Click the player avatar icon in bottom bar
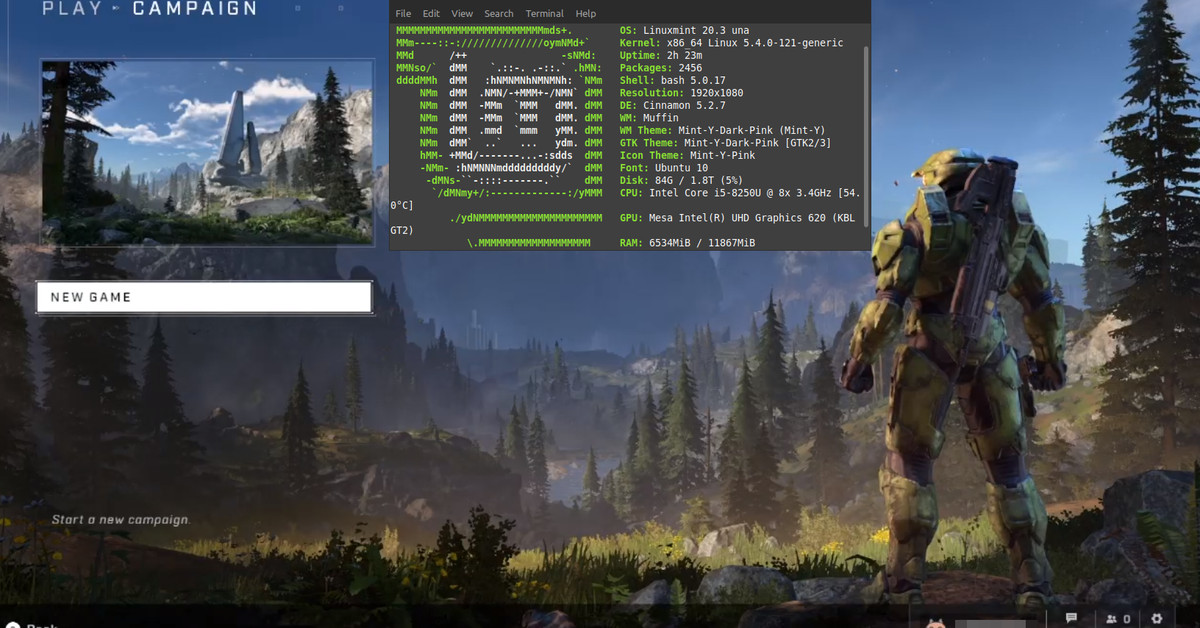 click(x=937, y=622)
